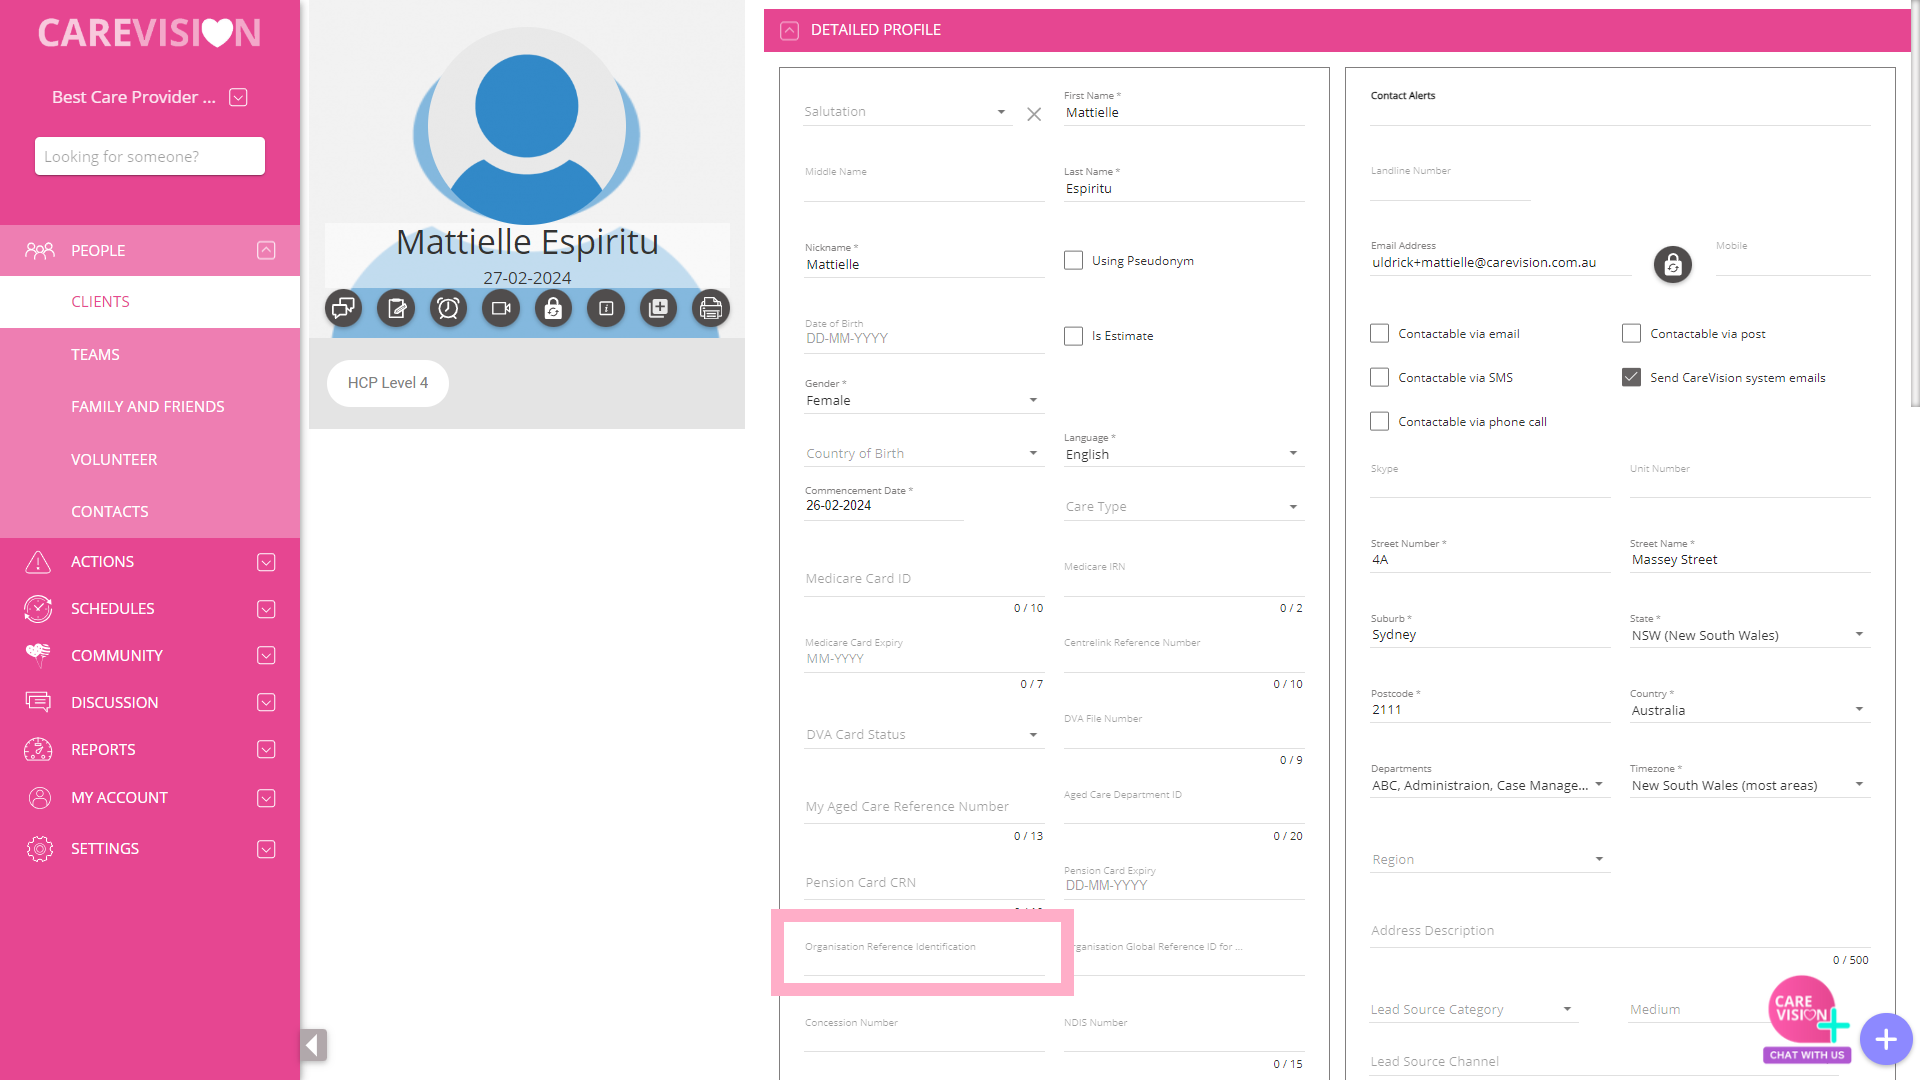Click the Settings gear icon

[39, 849]
